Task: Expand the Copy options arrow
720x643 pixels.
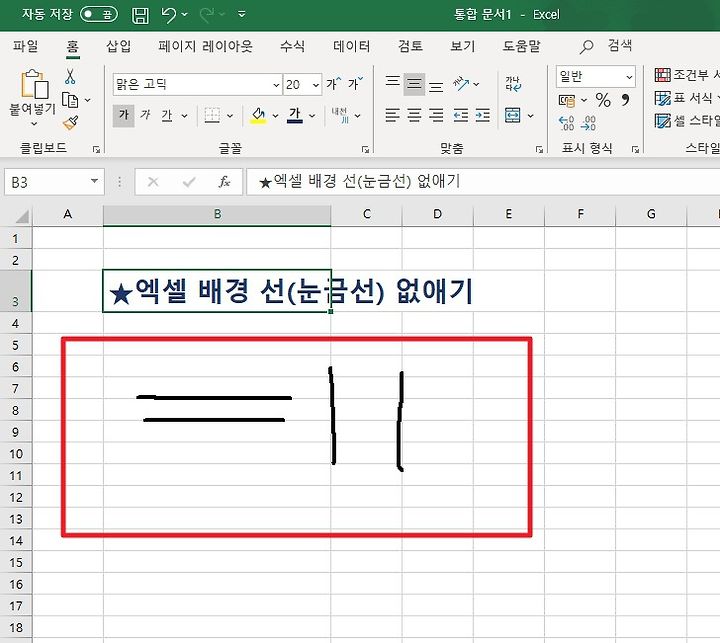Action: click(87, 100)
